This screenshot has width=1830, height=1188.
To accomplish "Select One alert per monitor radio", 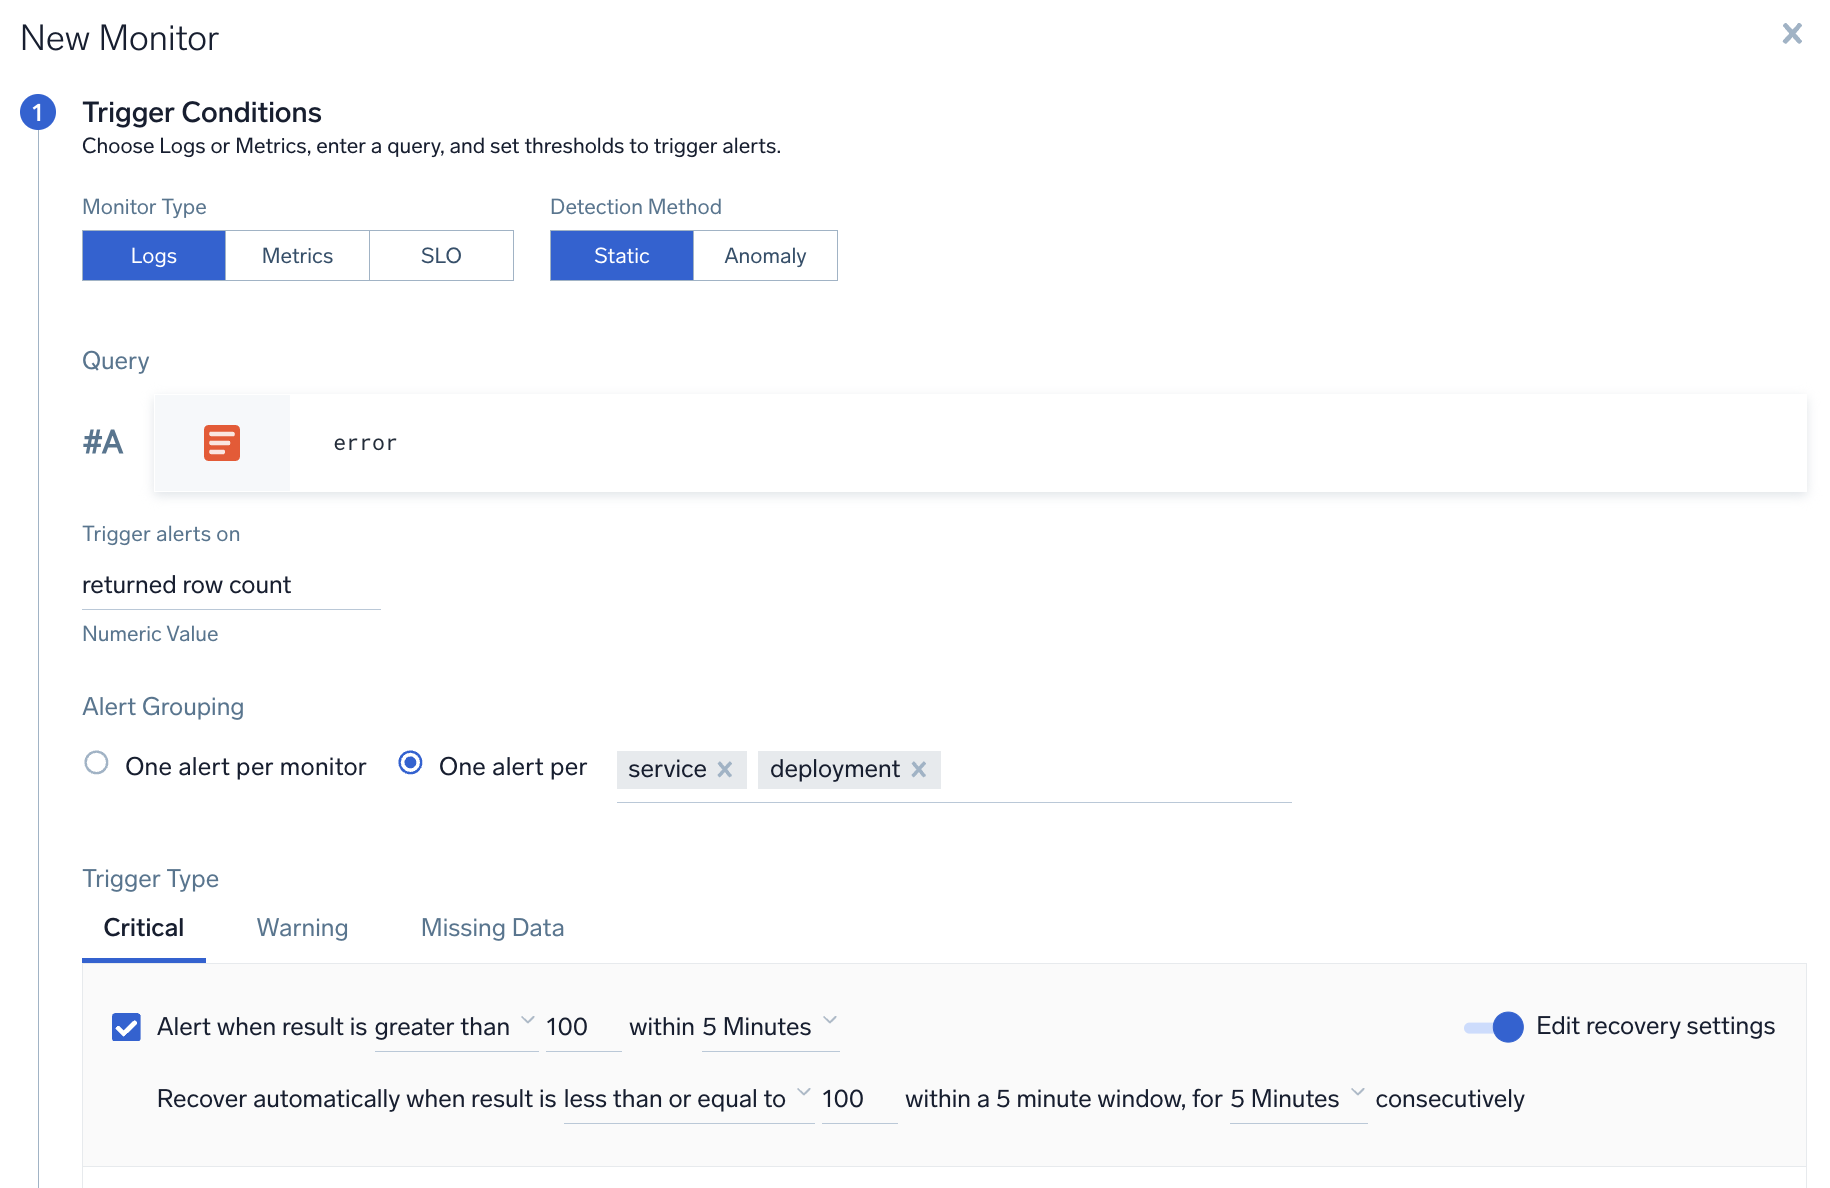I will 97,763.
